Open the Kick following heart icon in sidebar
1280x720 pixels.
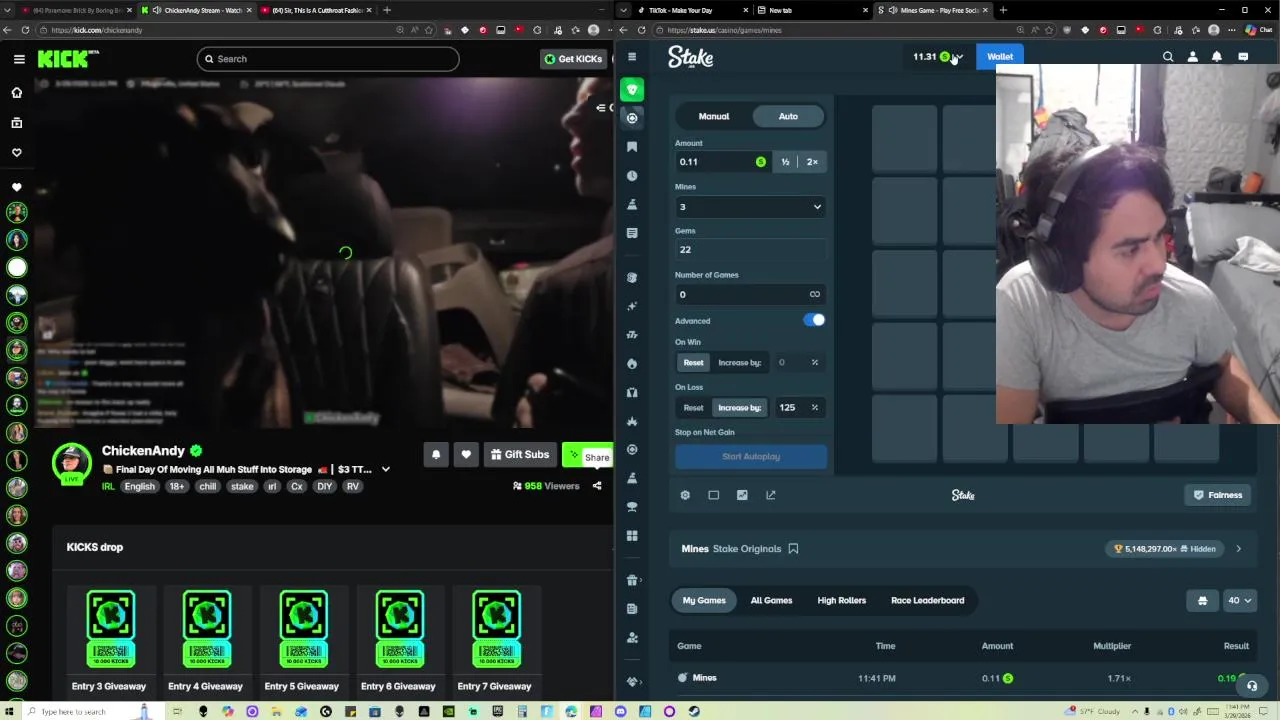[x=16, y=152]
